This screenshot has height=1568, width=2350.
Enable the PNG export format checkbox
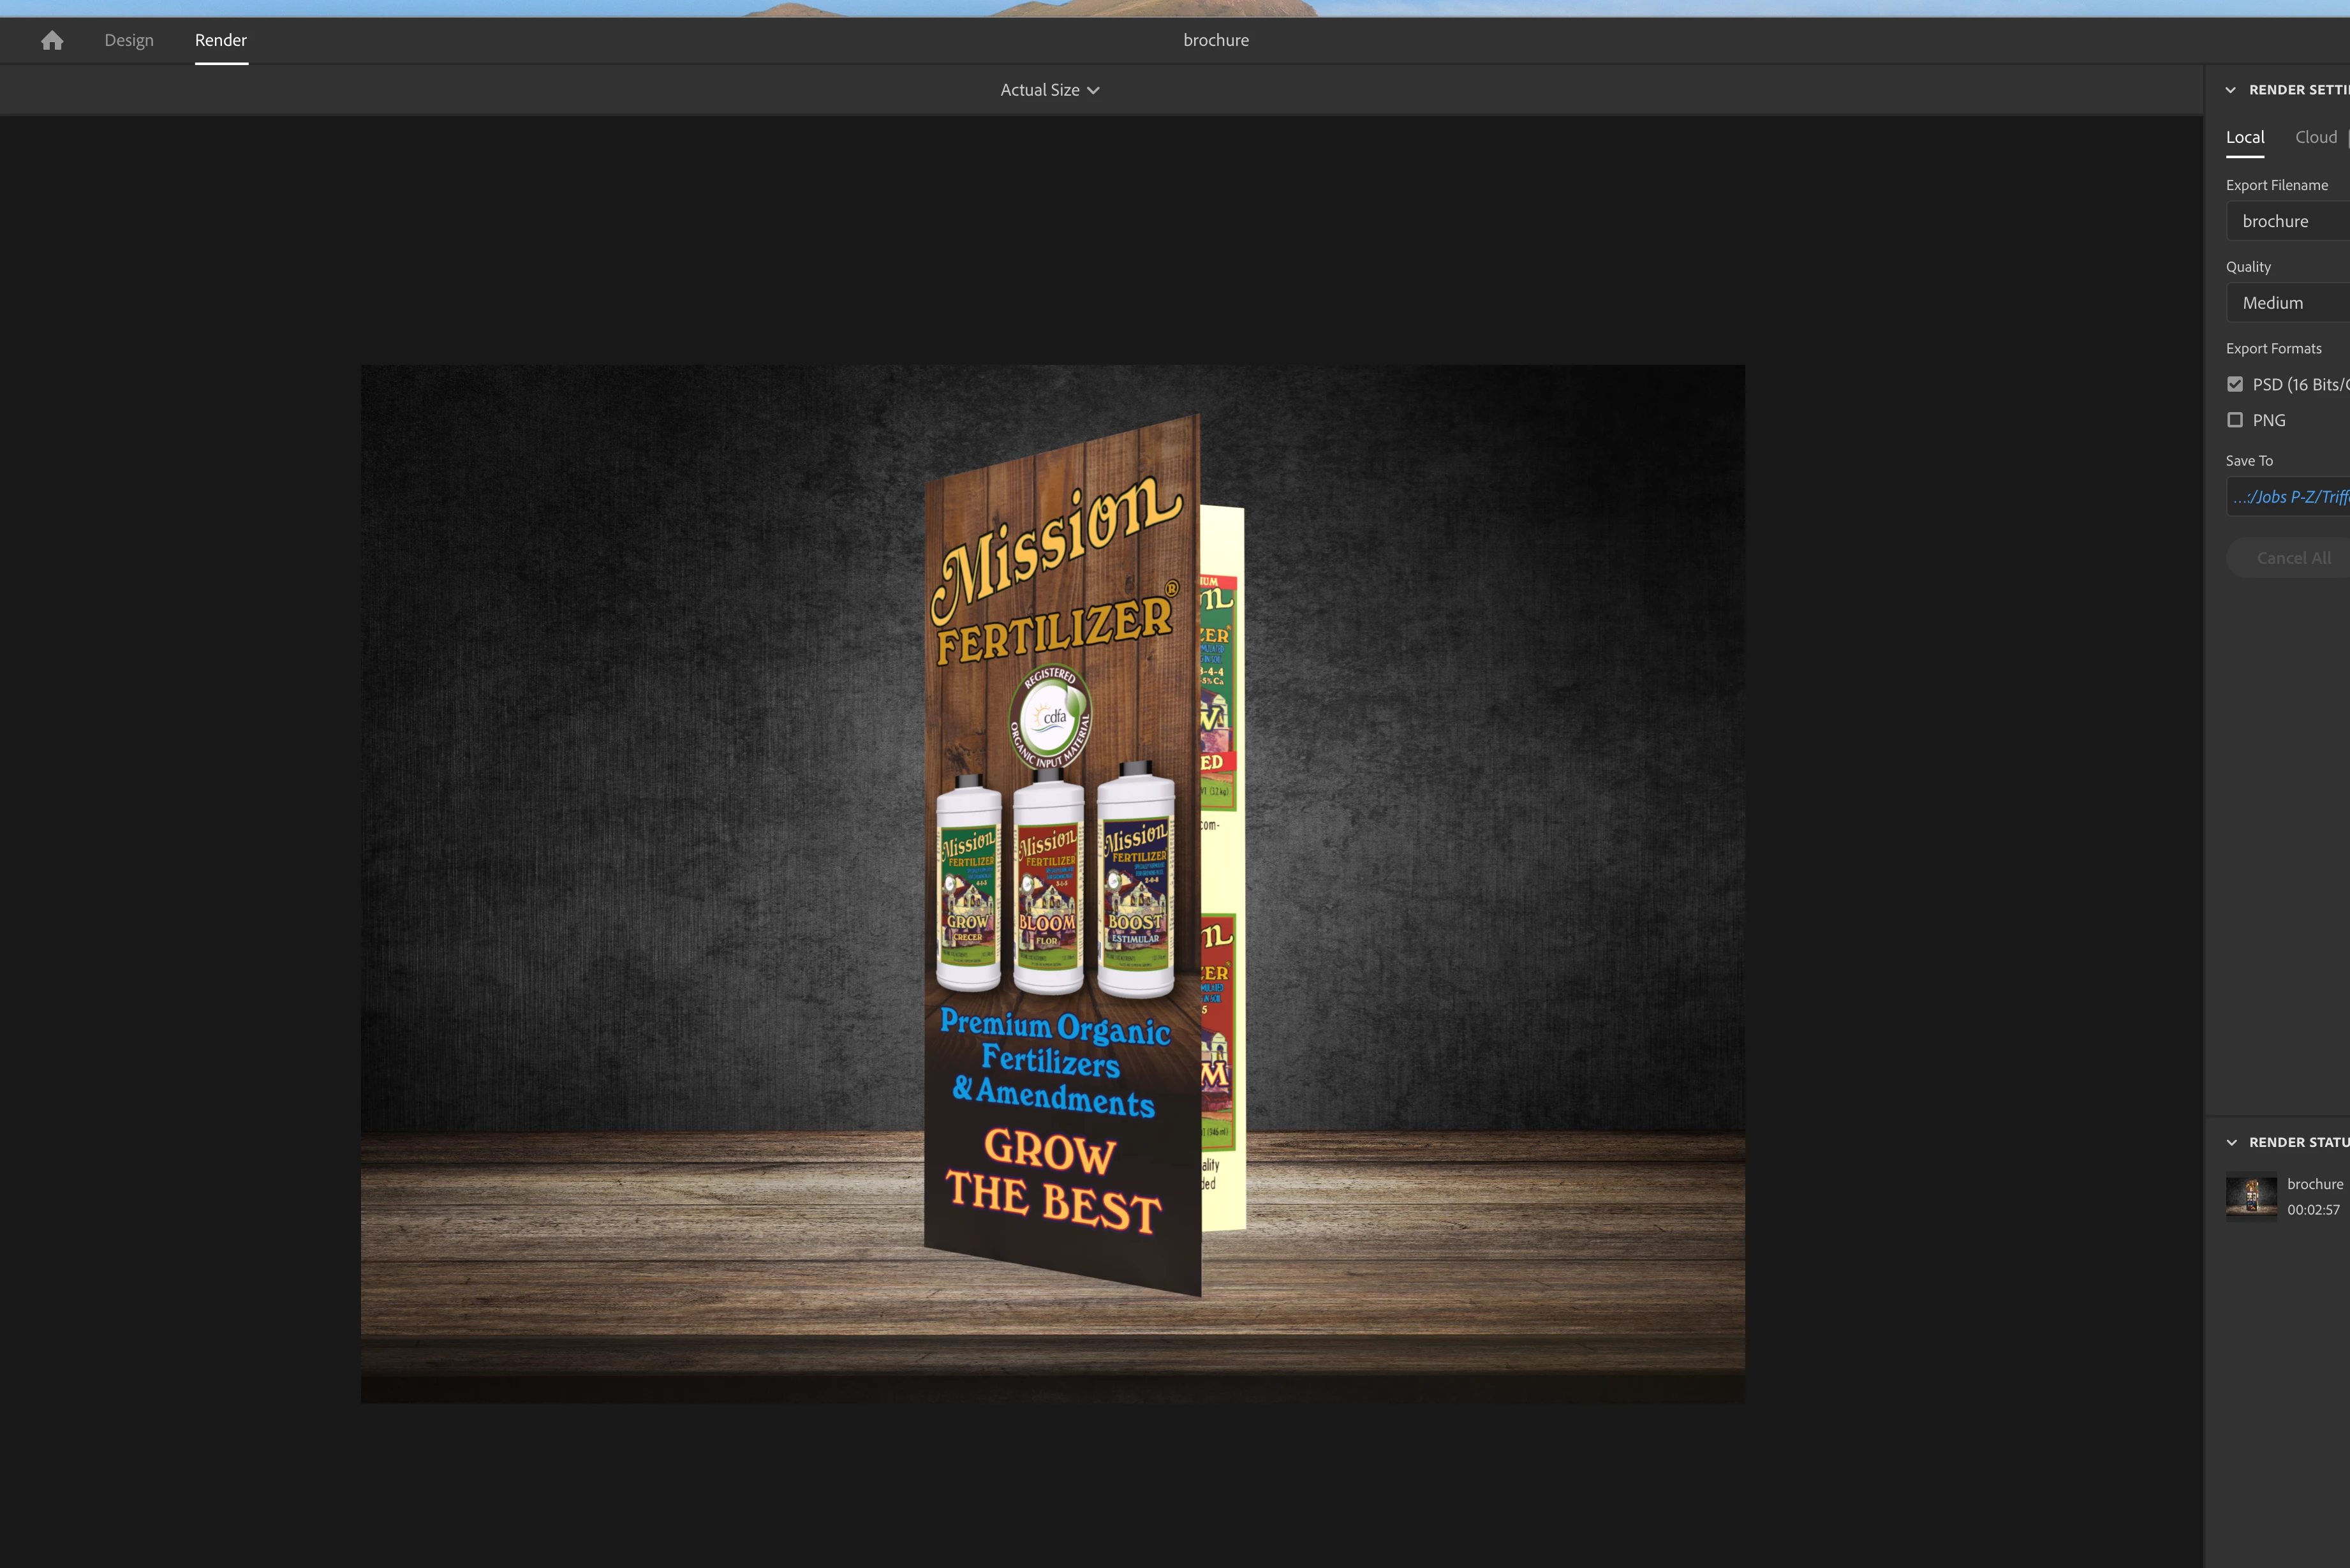[2235, 420]
